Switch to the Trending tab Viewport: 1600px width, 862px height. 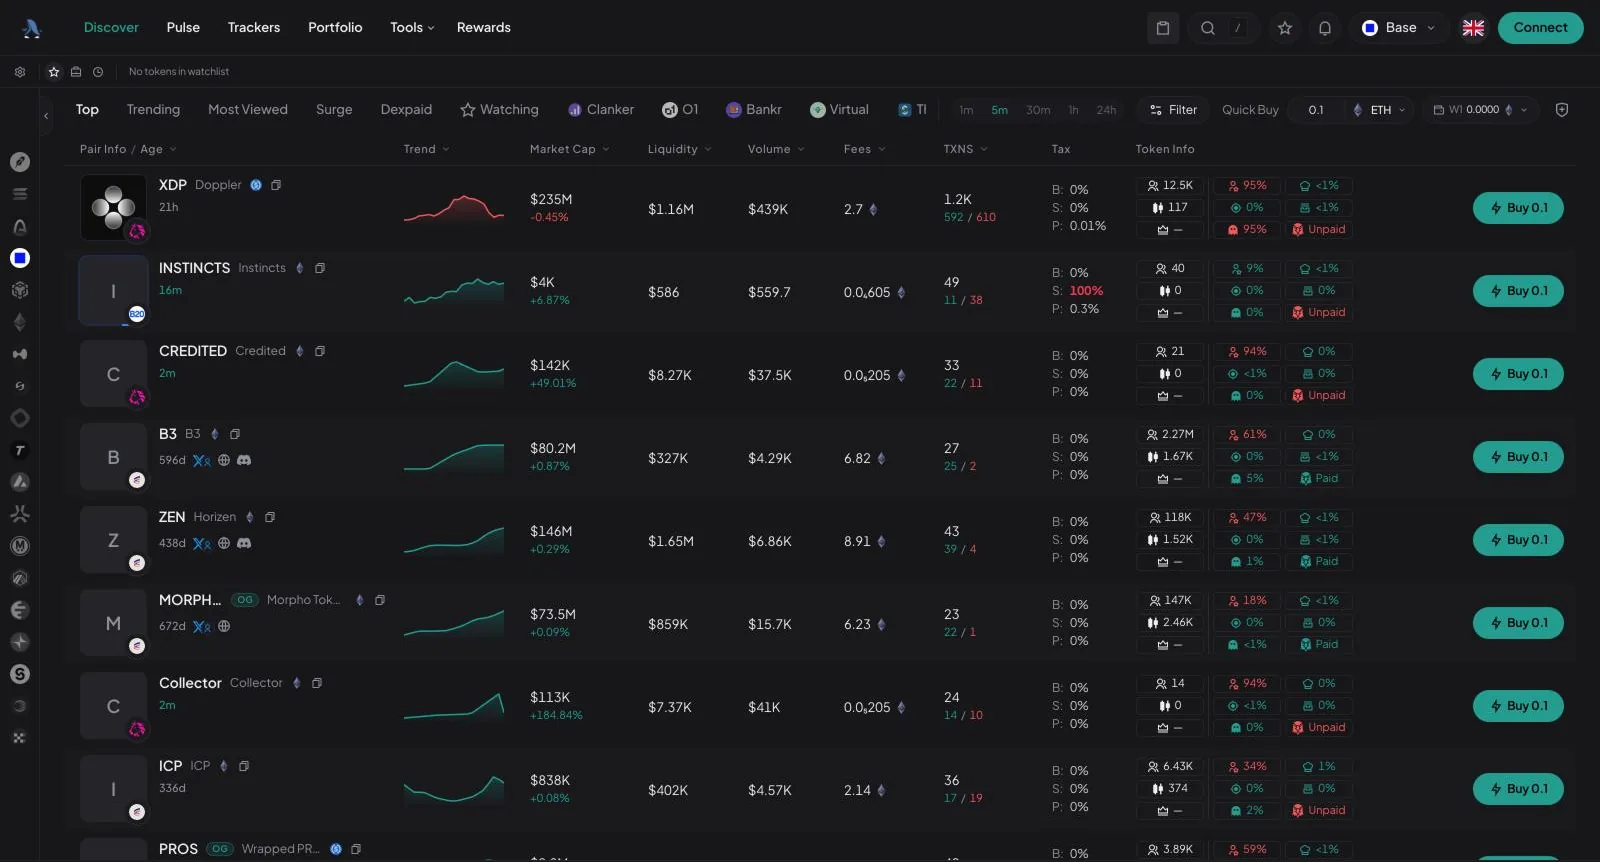tap(153, 110)
